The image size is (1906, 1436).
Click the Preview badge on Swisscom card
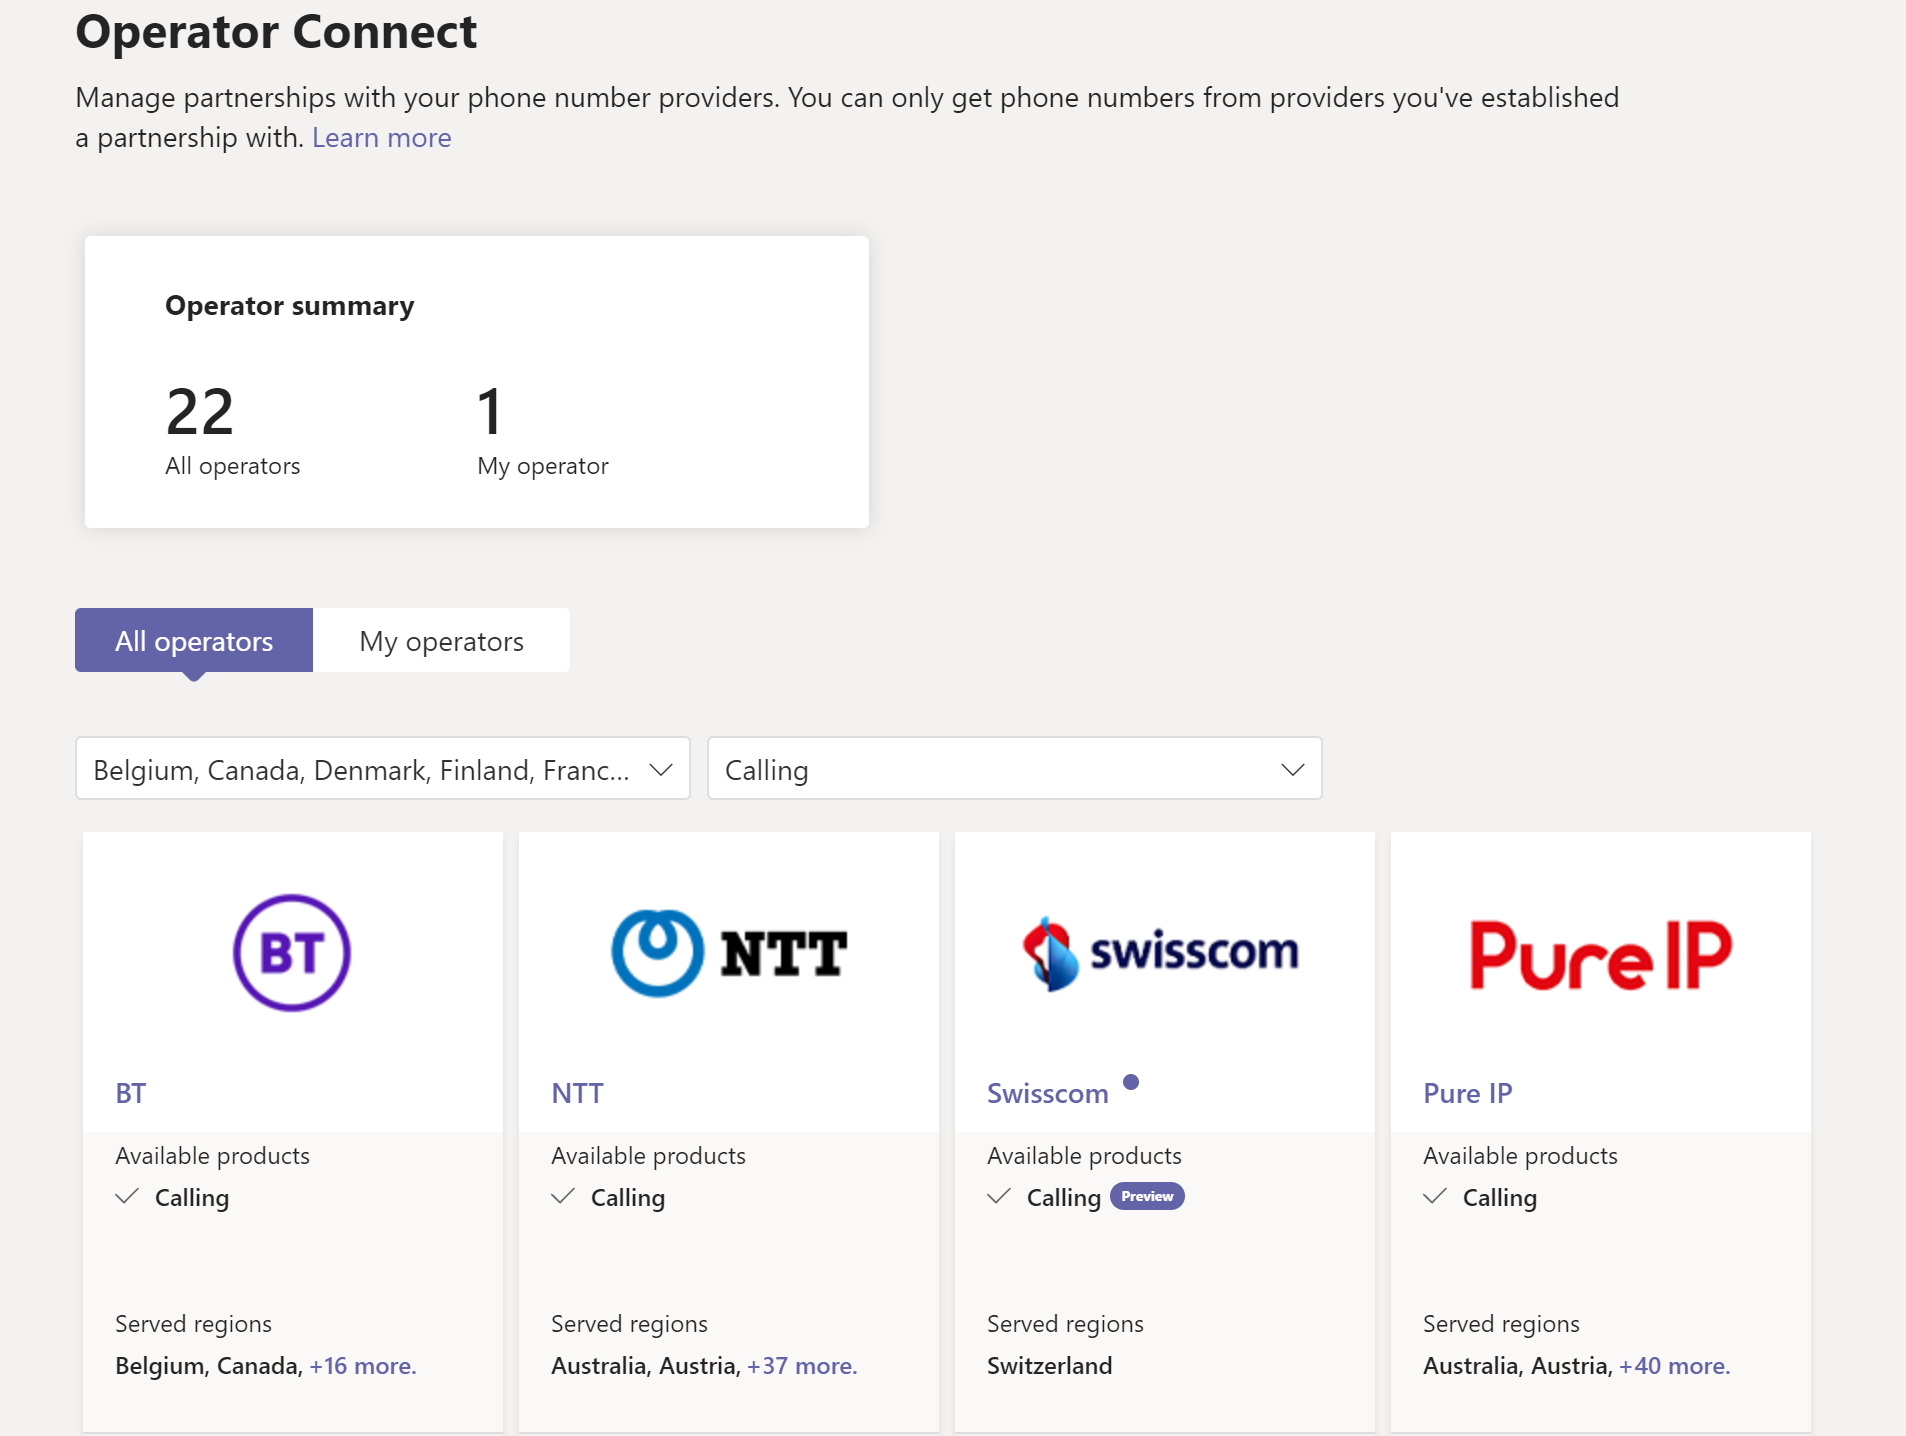coord(1147,1196)
